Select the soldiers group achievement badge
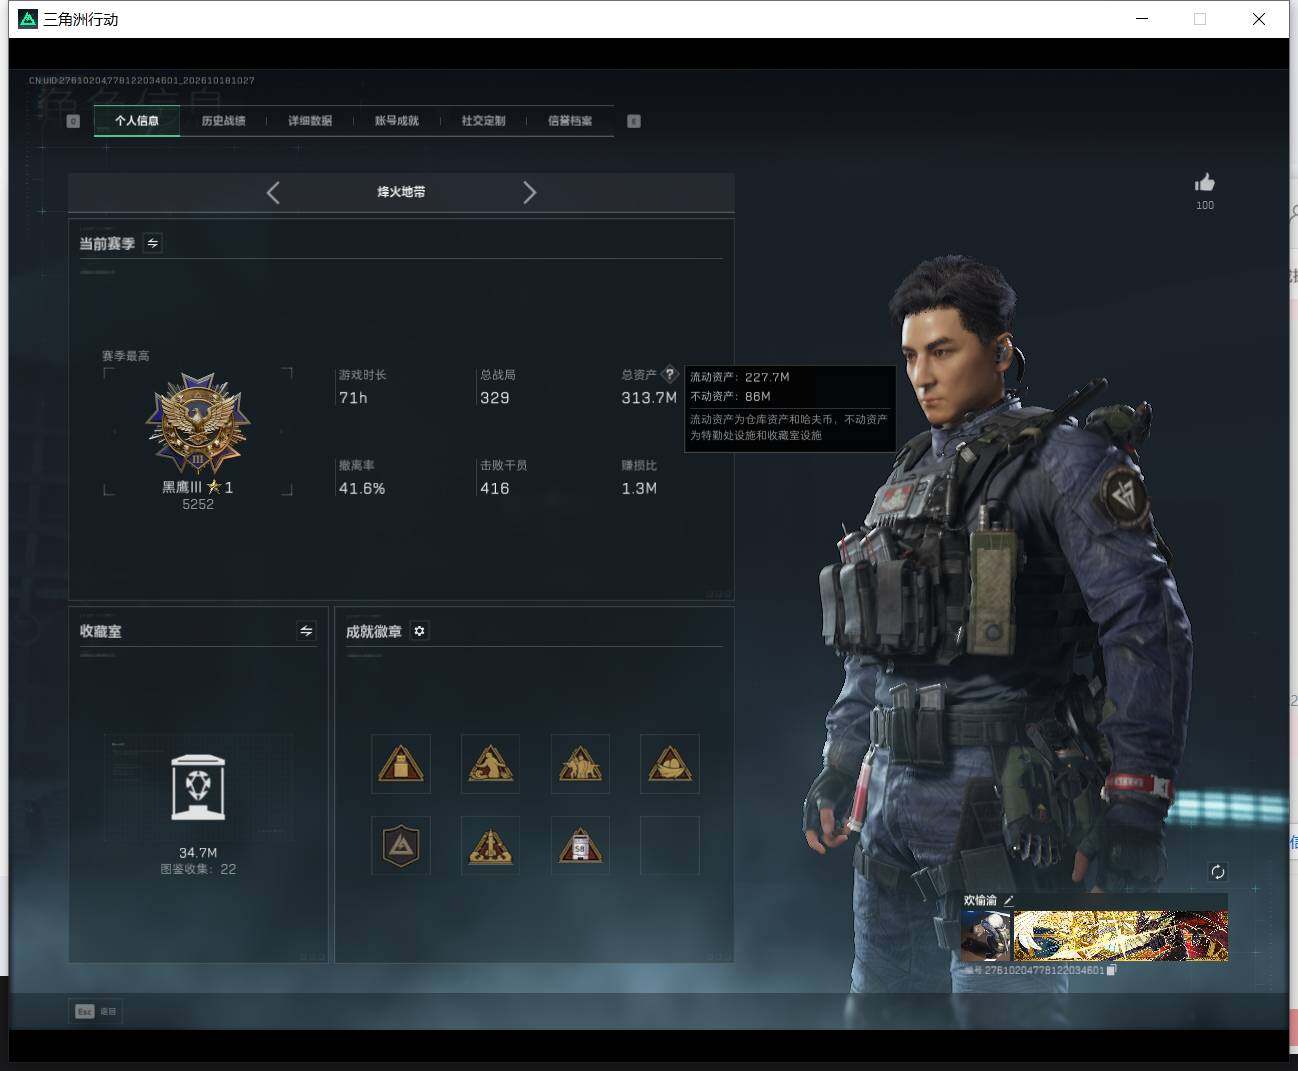Screen dimensions: 1298x1071 click(580, 764)
